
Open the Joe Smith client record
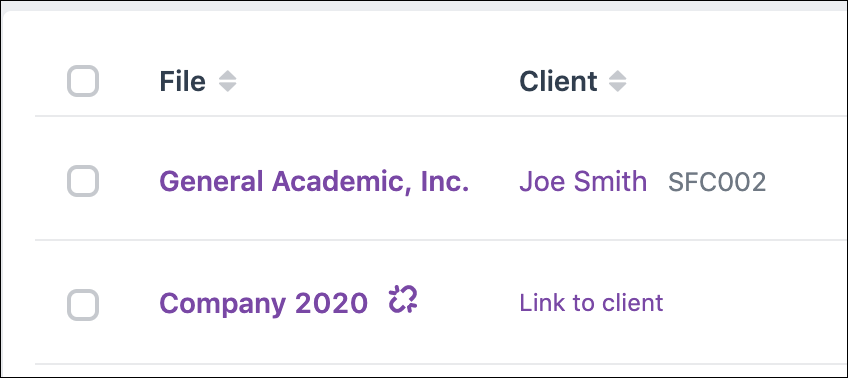(583, 182)
